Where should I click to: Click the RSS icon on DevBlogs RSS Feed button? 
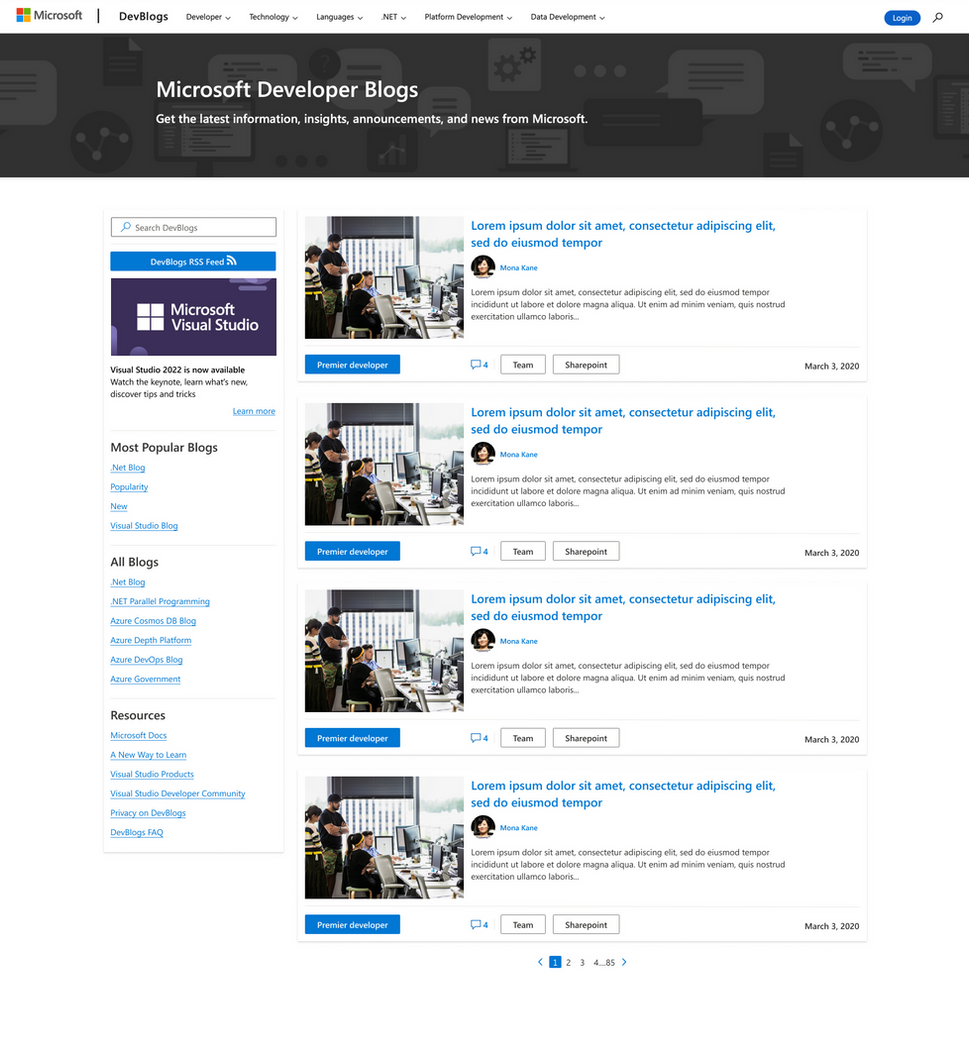pyautogui.click(x=231, y=260)
